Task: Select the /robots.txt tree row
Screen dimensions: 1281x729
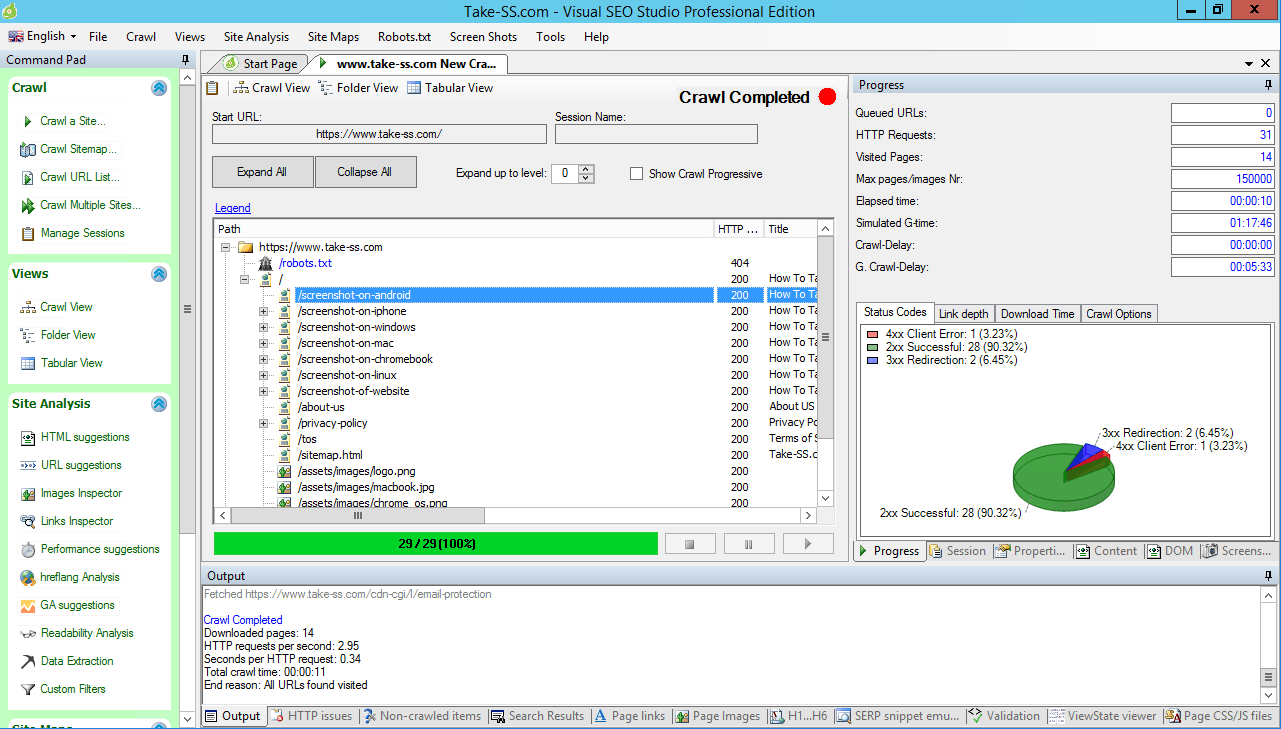Action: pos(305,263)
